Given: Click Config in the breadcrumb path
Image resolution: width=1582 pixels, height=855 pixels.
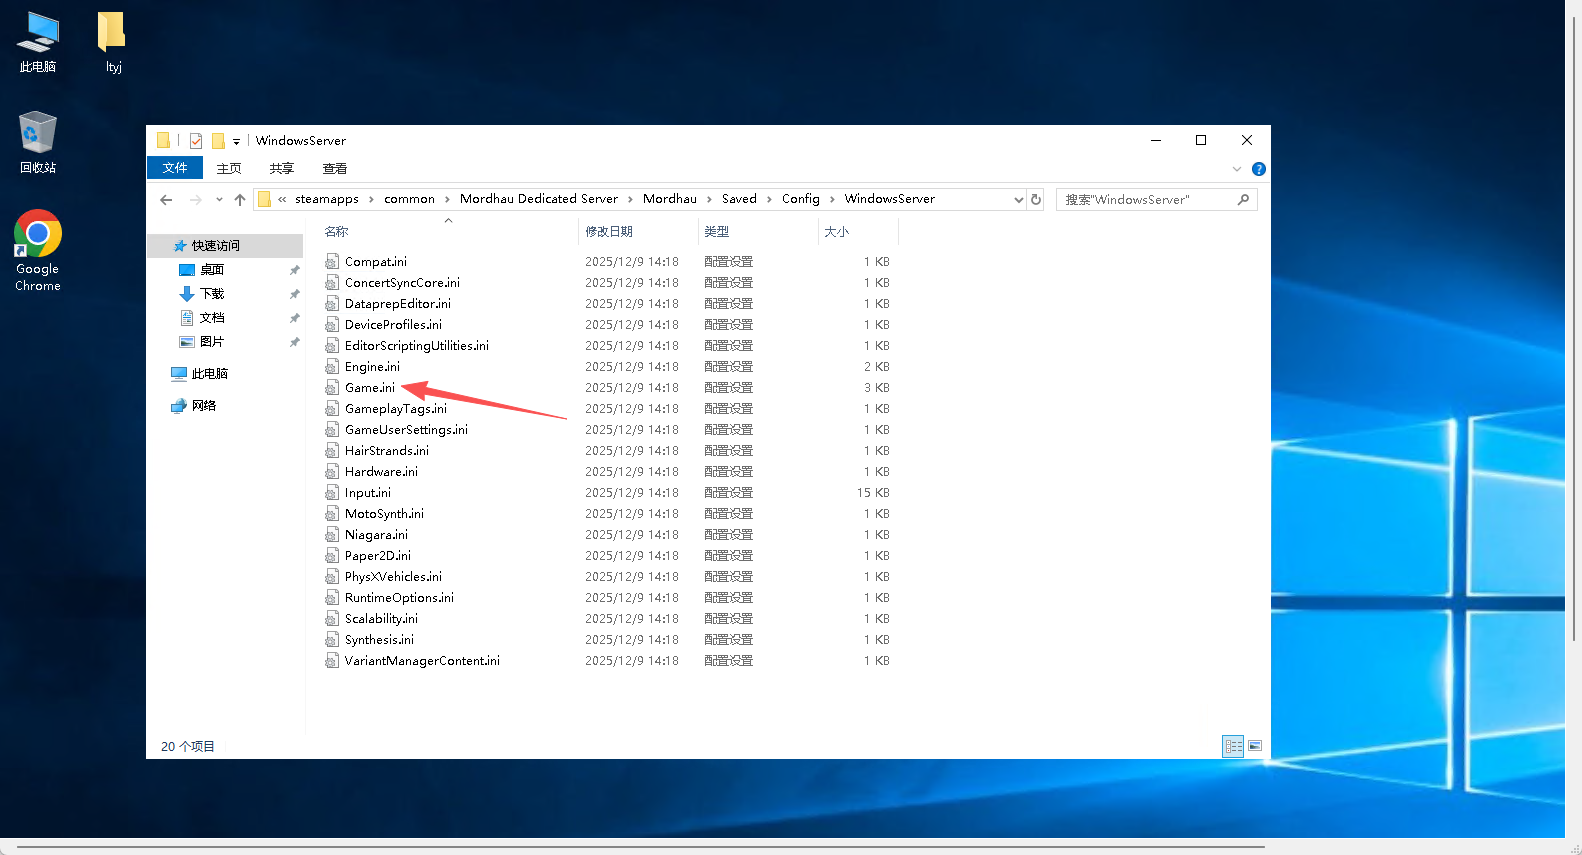Looking at the screenshot, I should click(x=800, y=199).
